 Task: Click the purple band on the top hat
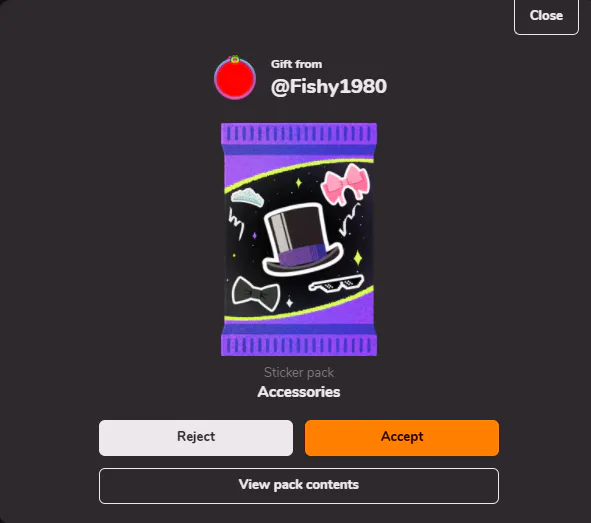click(302, 255)
